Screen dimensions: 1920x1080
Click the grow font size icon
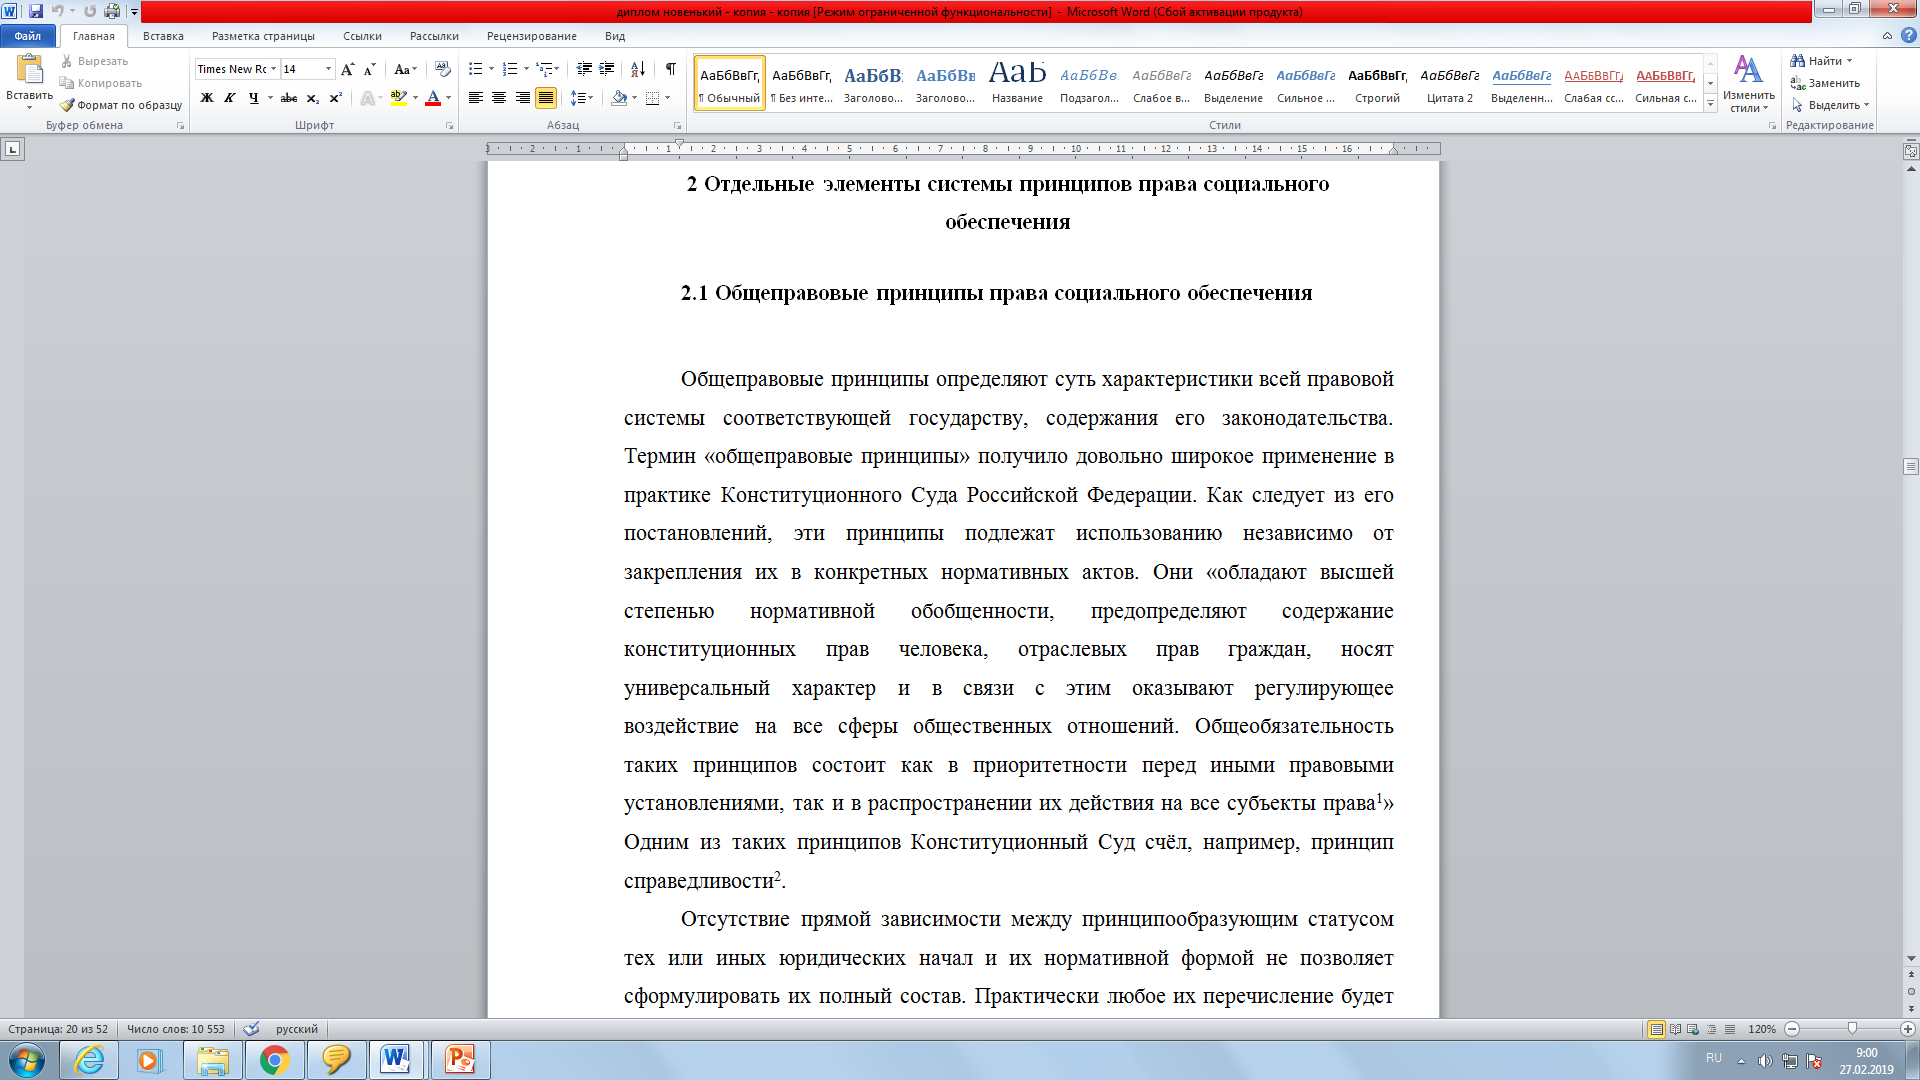pyautogui.click(x=347, y=69)
